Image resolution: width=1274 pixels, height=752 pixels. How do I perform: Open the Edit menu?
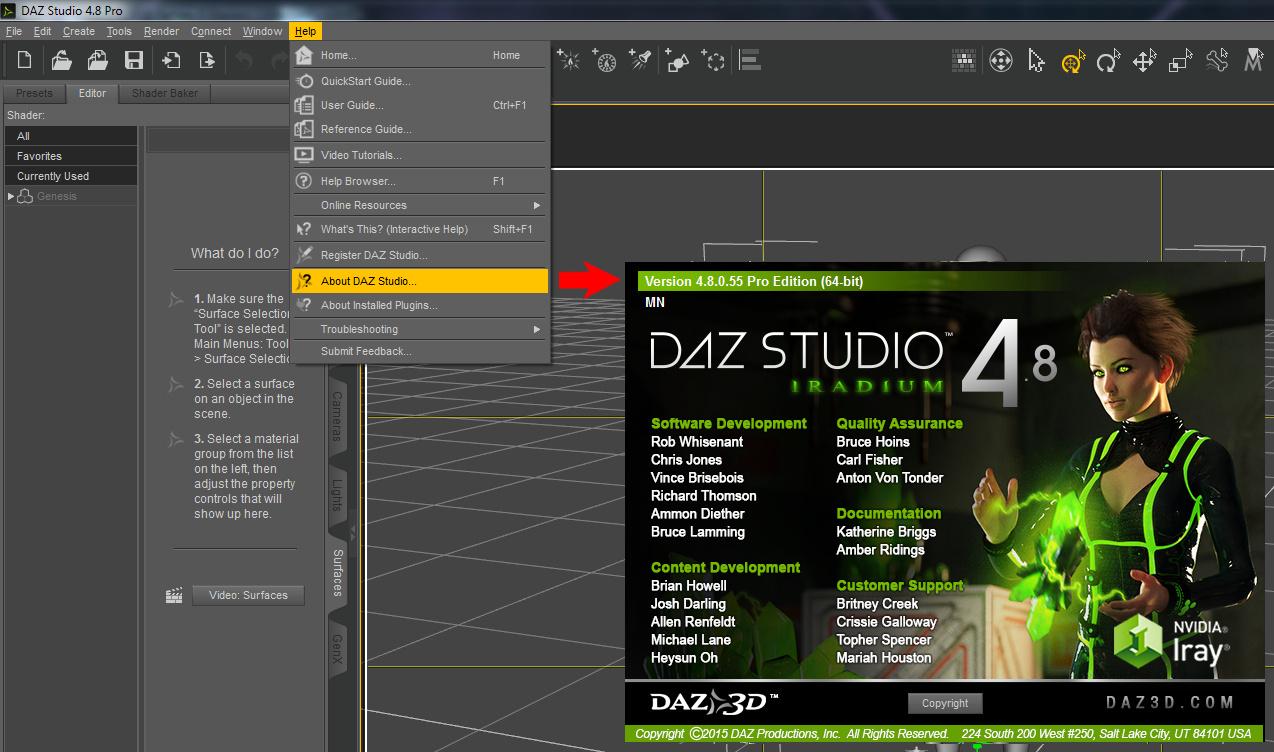click(x=42, y=31)
